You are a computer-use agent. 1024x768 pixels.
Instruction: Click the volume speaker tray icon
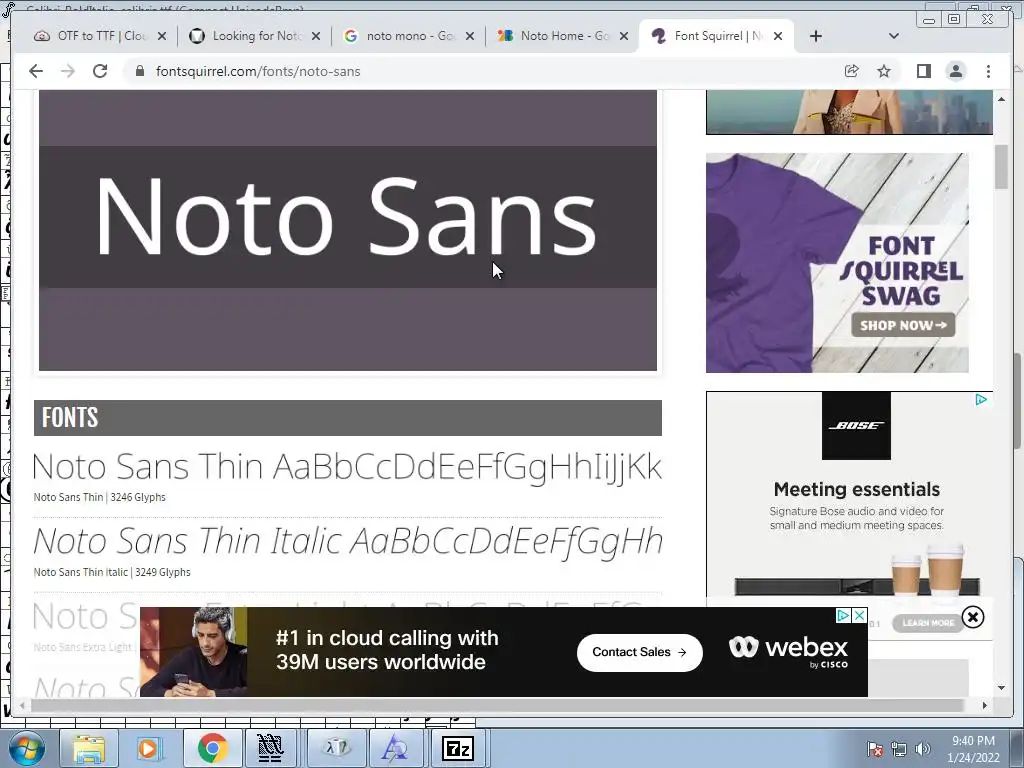(923, 749)
